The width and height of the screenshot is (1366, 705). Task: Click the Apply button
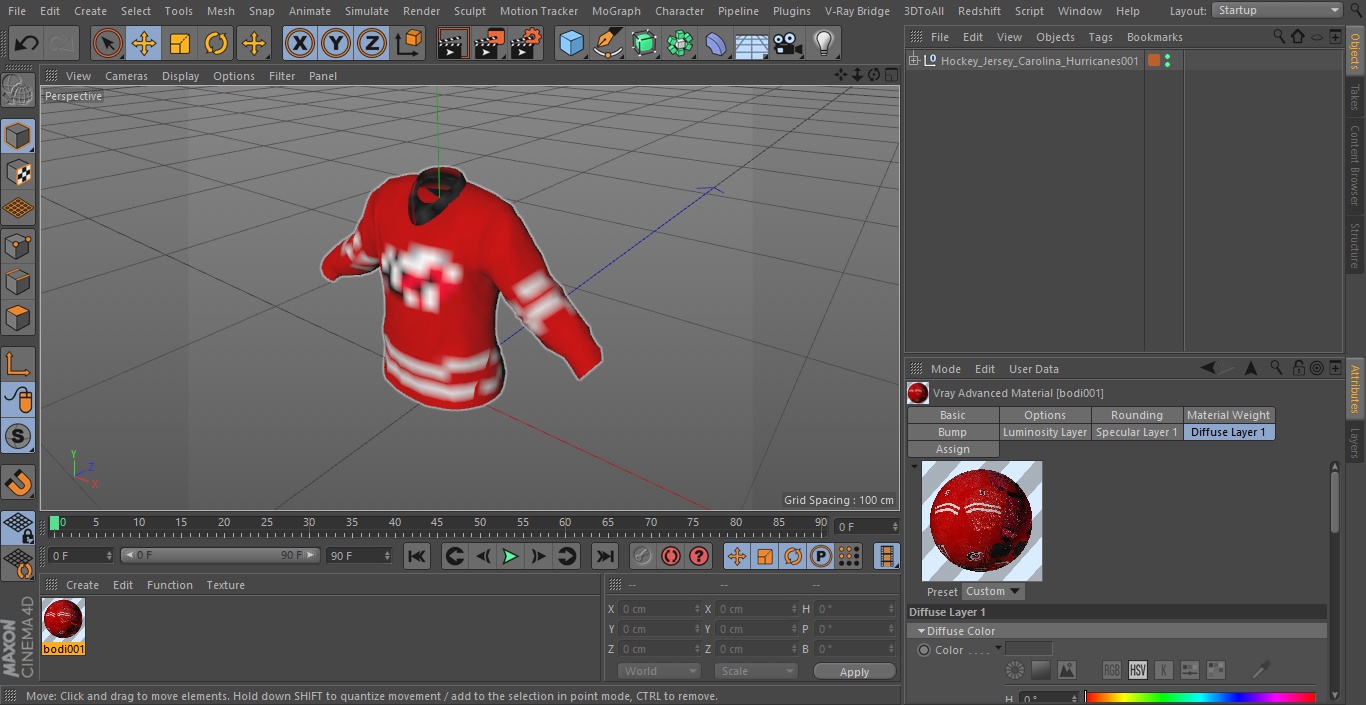click(854, 672)
